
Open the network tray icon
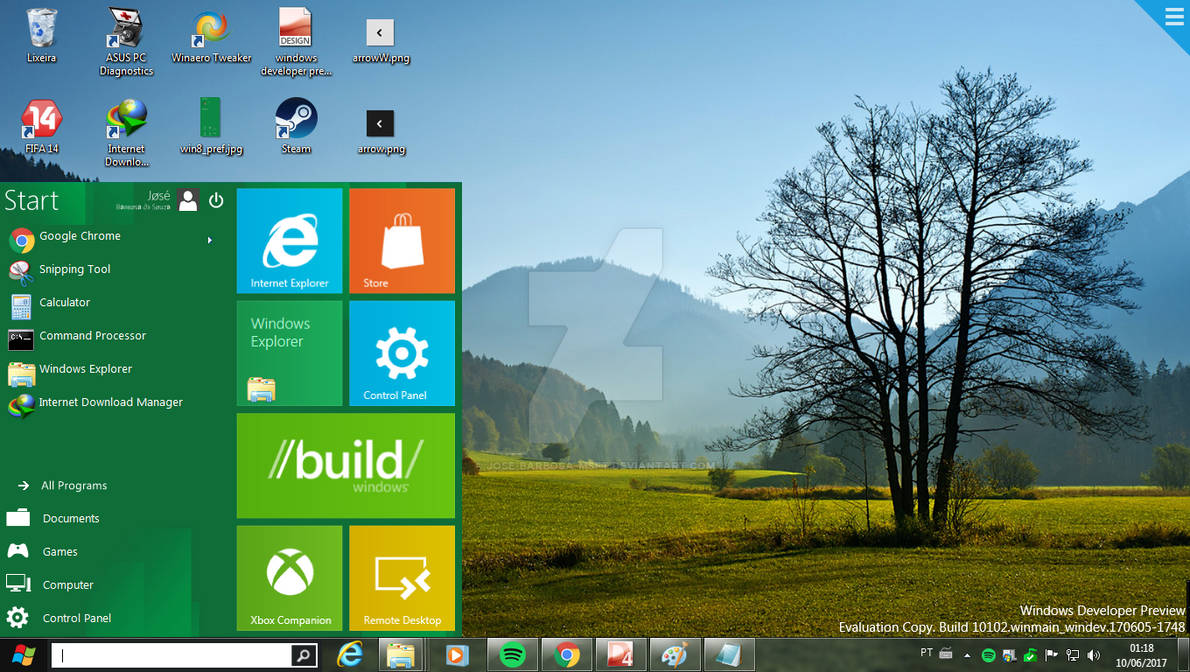[1072, 655]
